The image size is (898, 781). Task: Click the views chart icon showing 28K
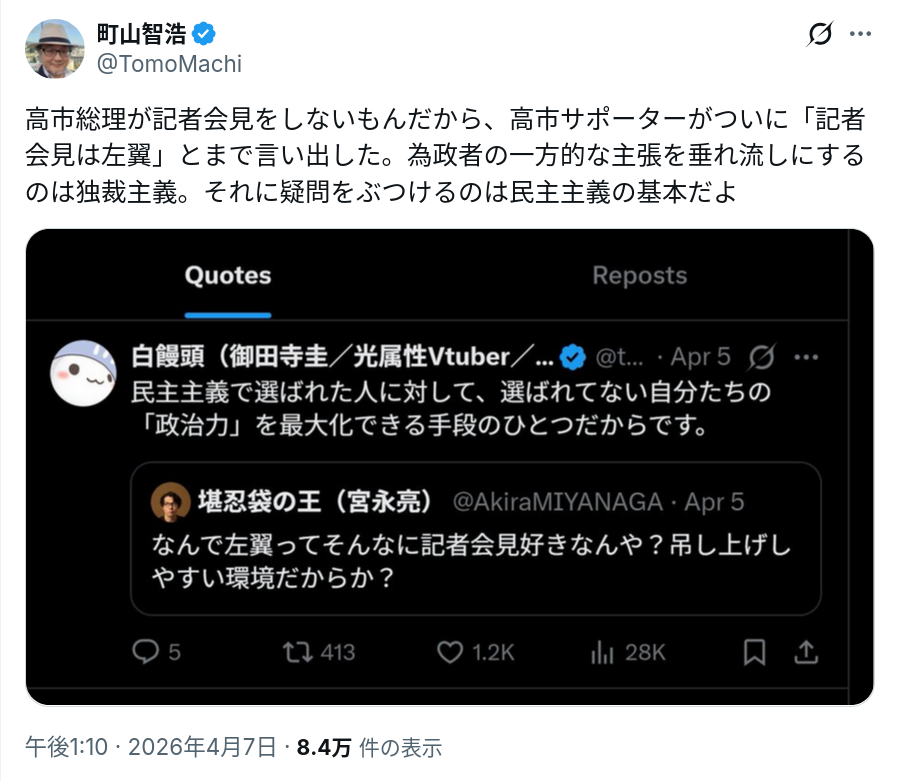coord(603,652)
